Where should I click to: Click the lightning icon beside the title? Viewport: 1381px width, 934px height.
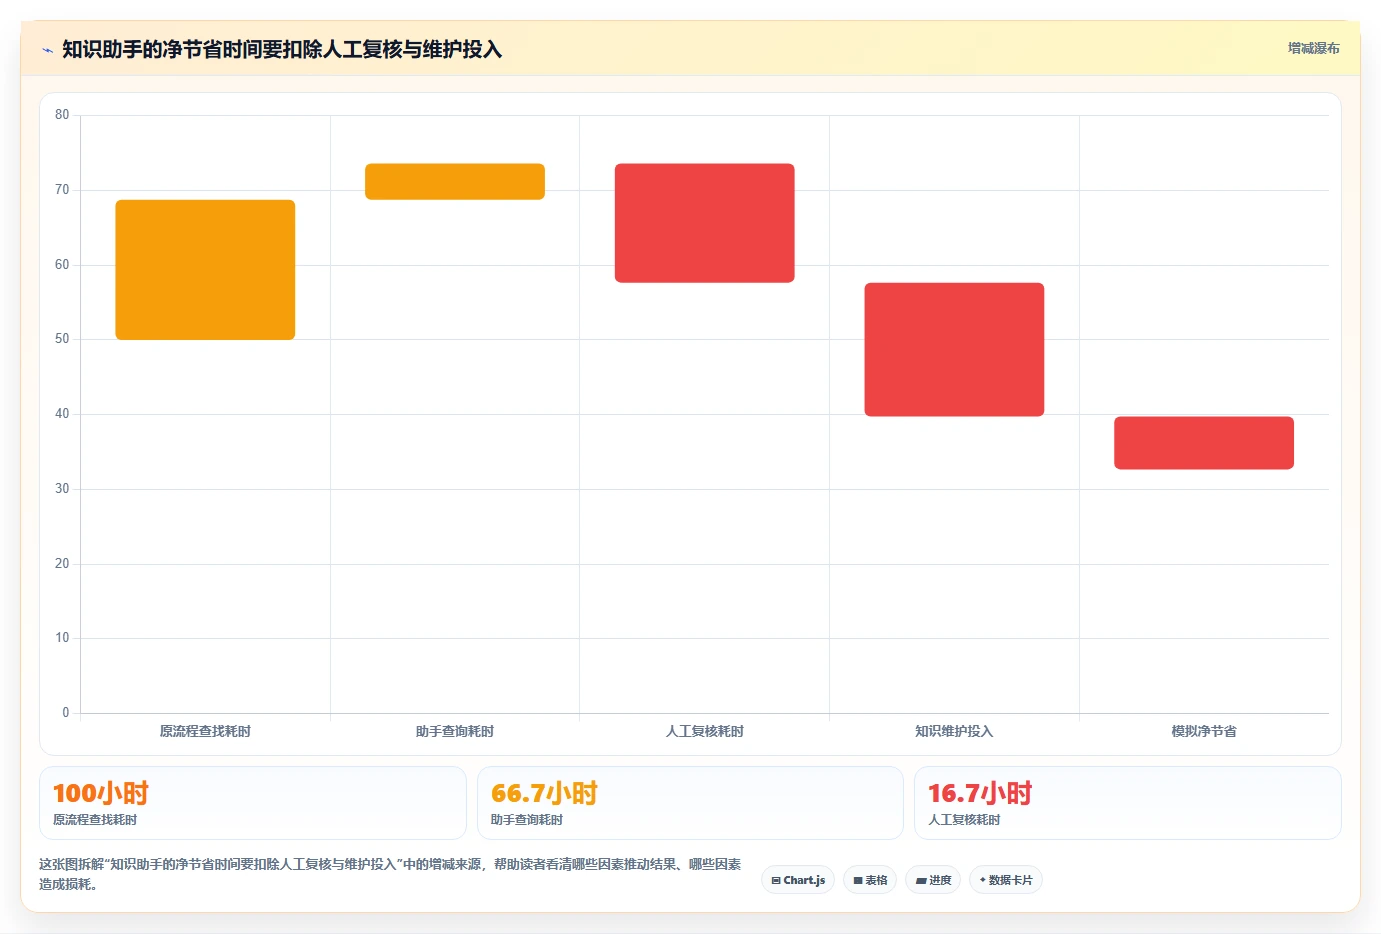47,50
